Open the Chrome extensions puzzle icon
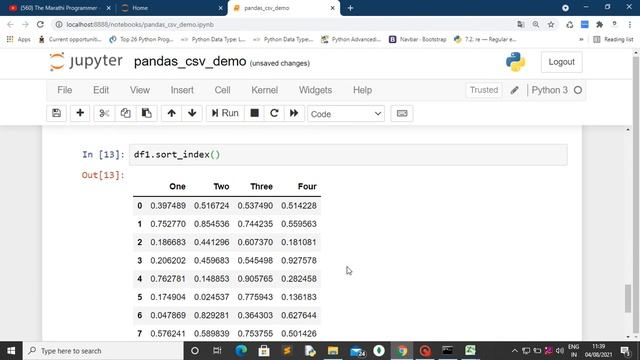This screenshot has width=640, height=360. click(x=600, y=24)
